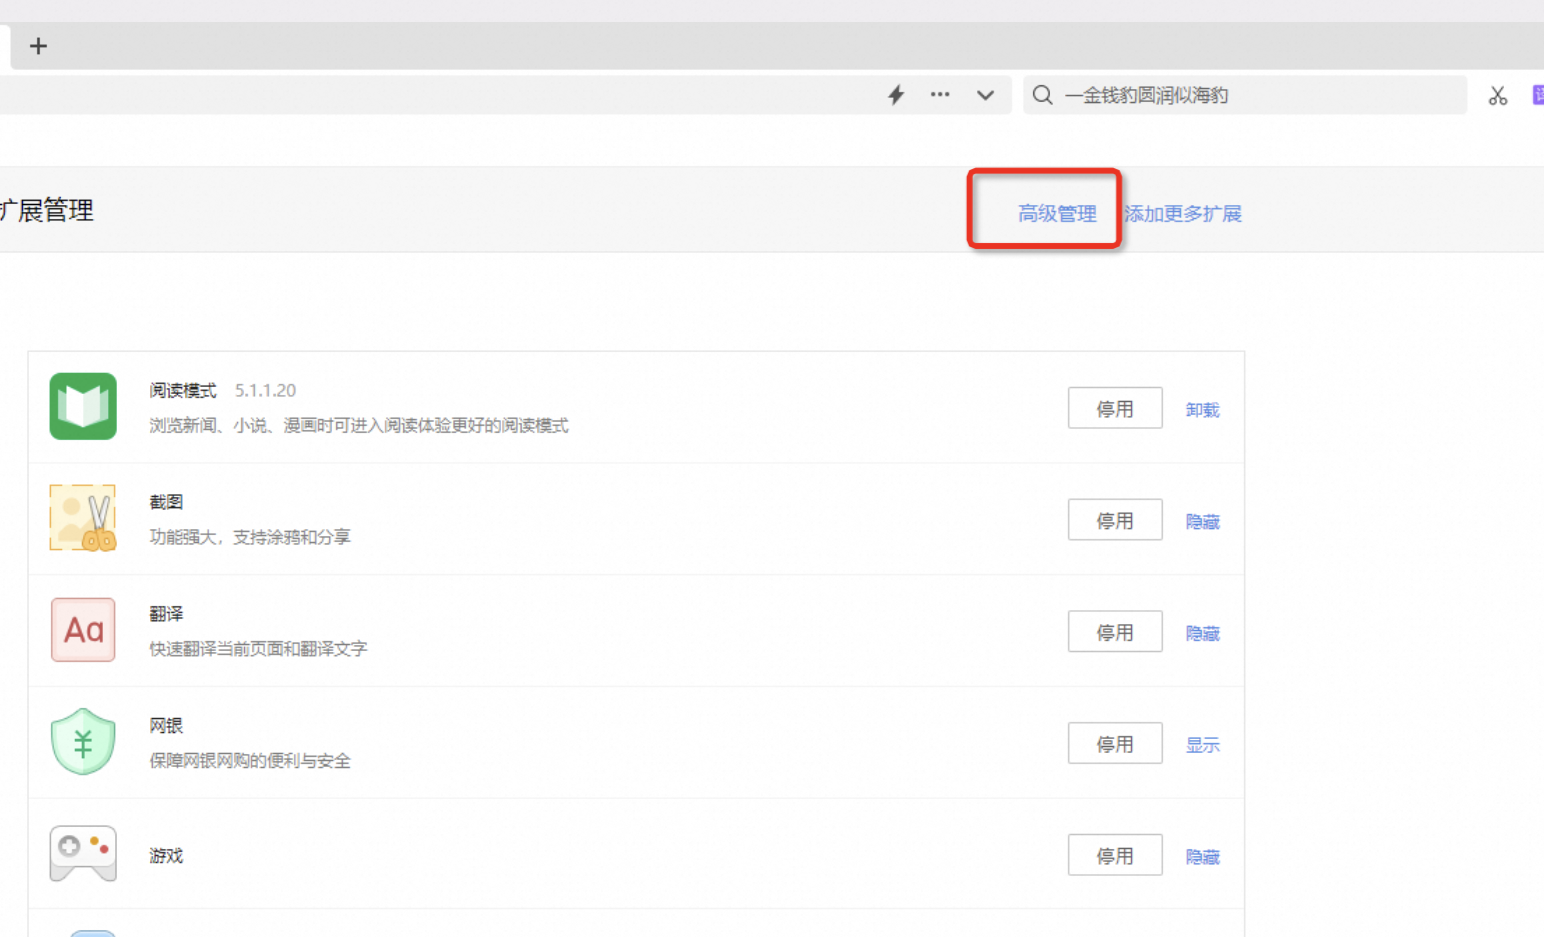The height and width of the screenshot is (937, 1544).
Task: Uninstall 阅读模式 via 卸载 link
Action: (x=1202, y=410)
